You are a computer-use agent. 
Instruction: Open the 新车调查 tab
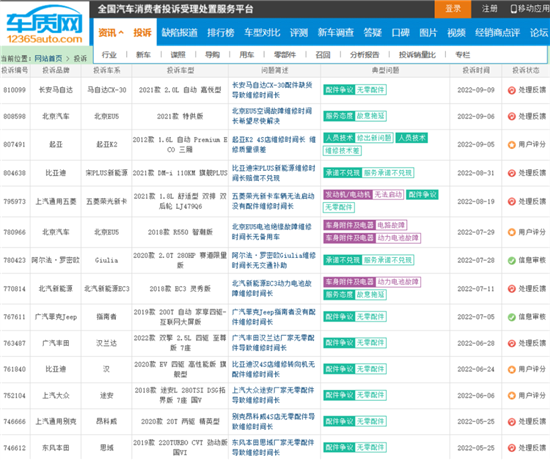[x=336, y=33]
